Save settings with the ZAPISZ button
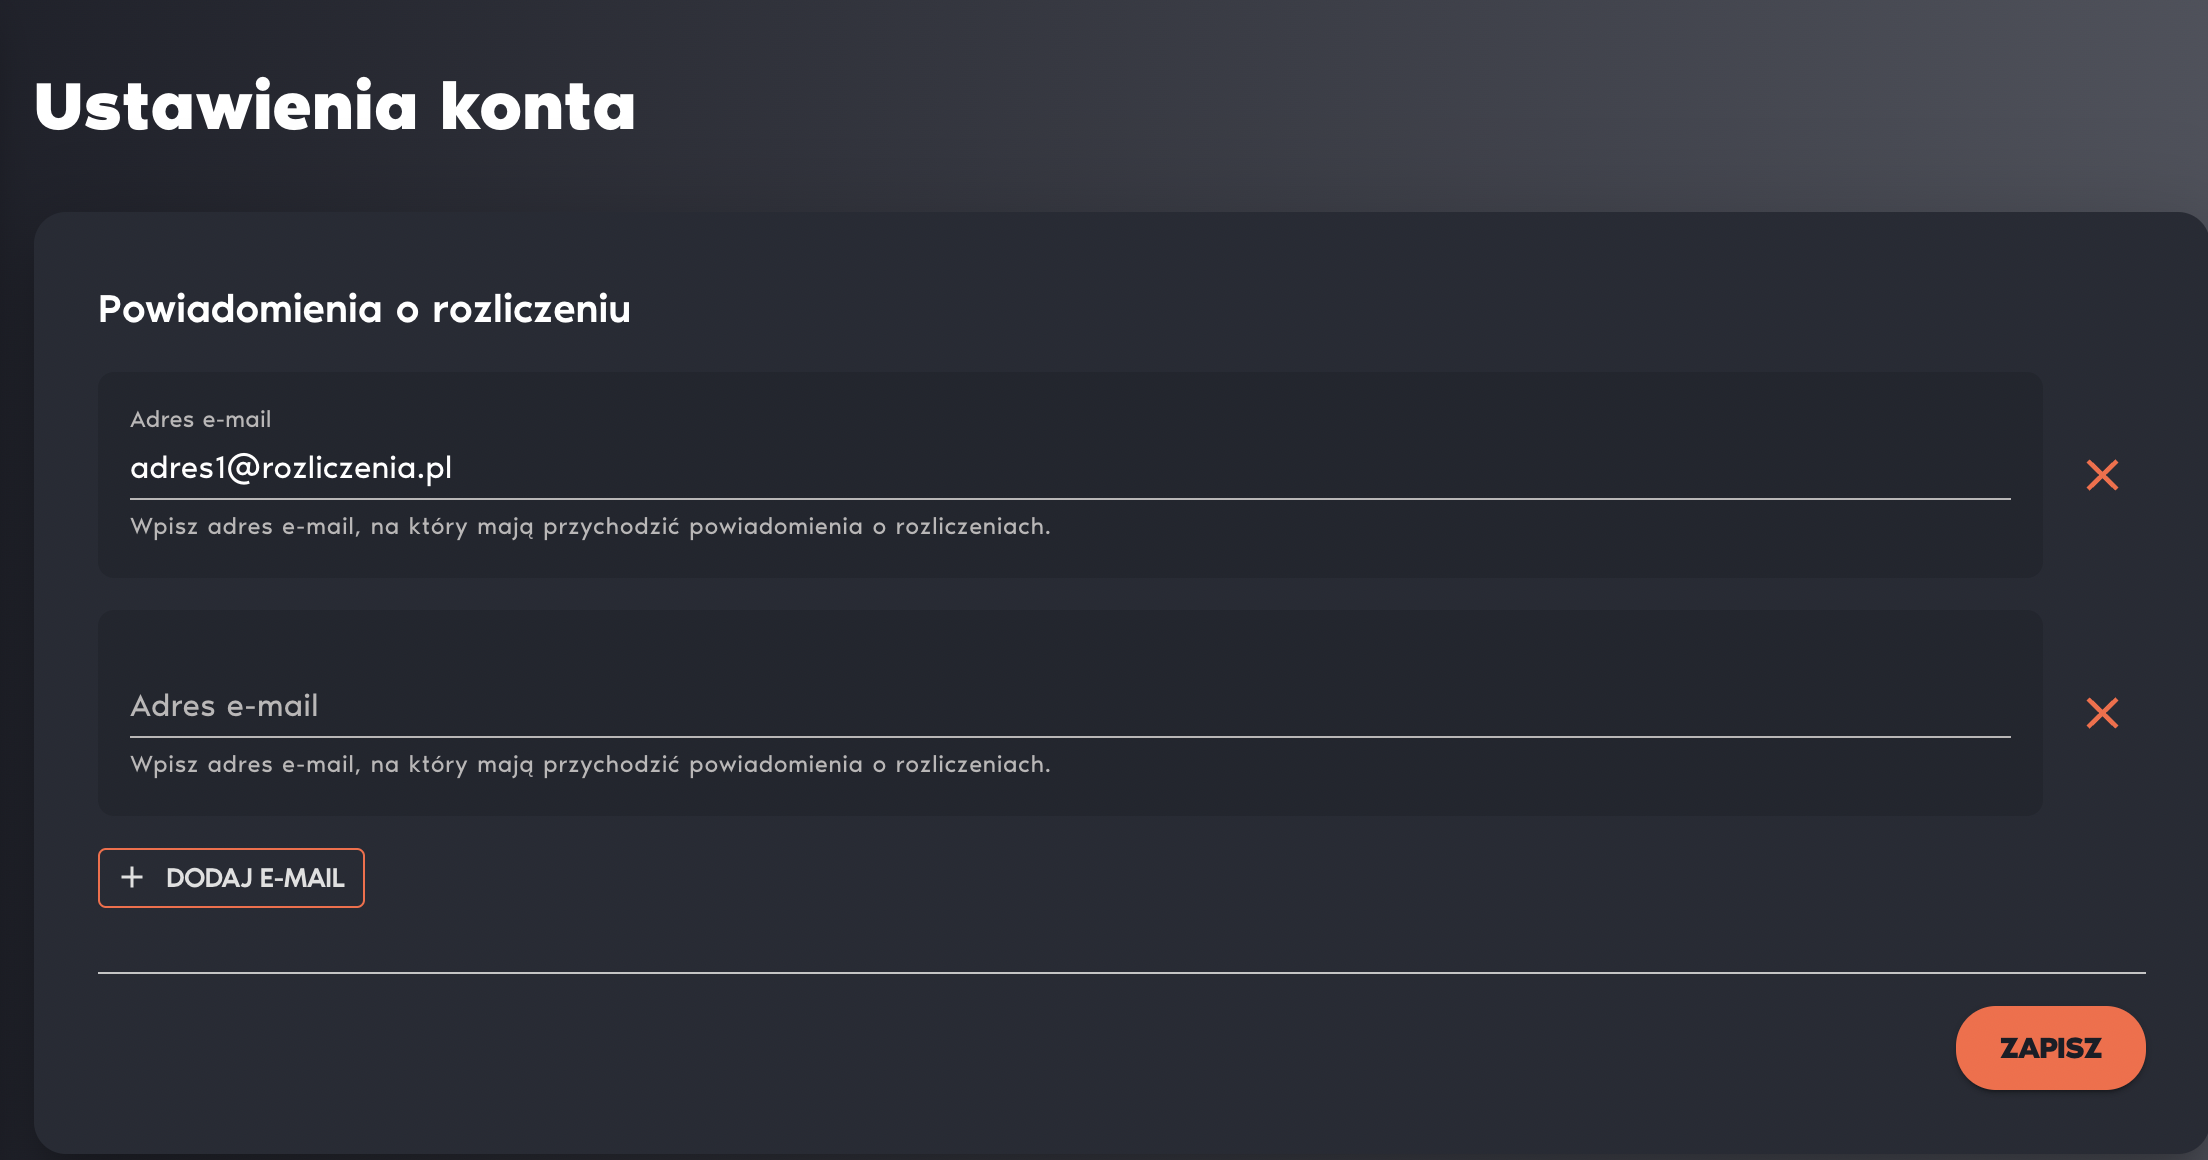Viewport: 2208px width, 1160px height. pyautogui.click(x=2050, y=1048)
